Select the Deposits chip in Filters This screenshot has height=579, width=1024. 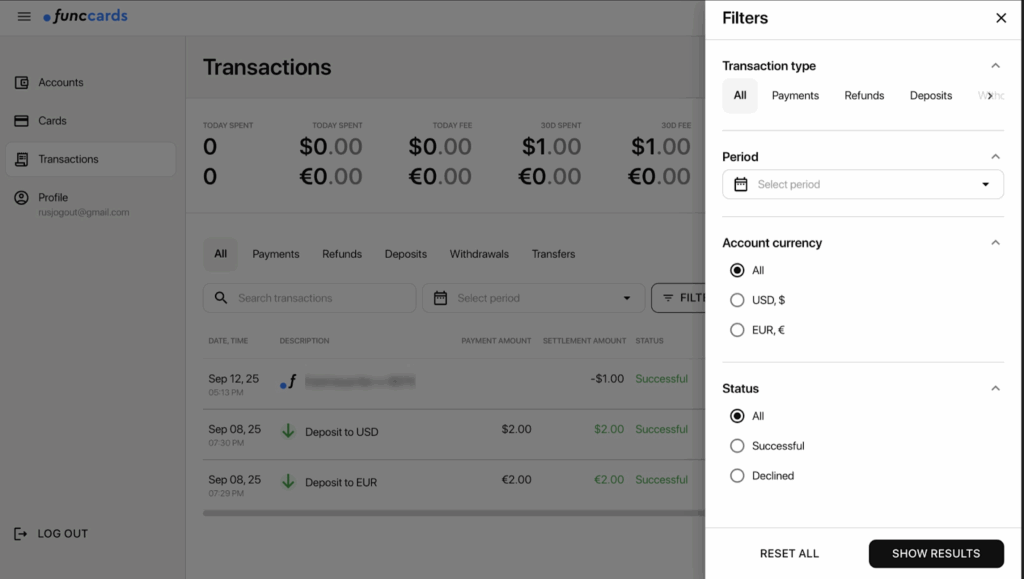[x=931, y=95]
